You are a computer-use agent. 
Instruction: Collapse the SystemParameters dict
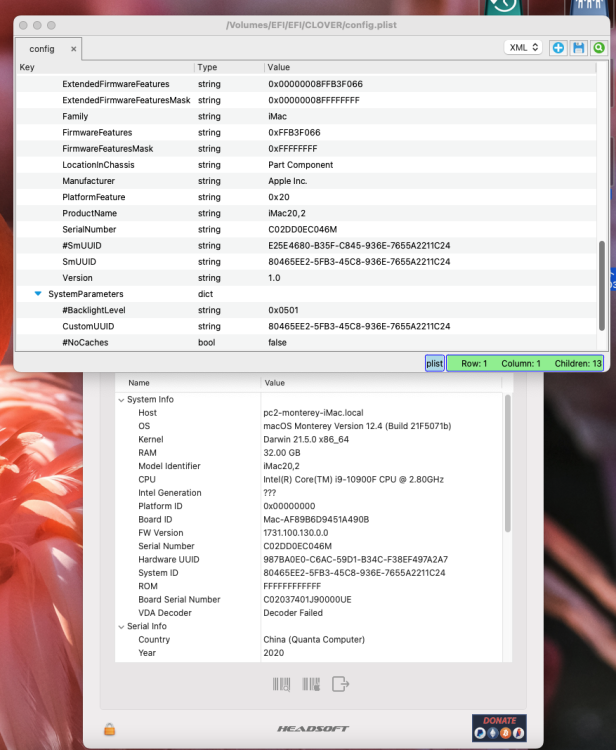(x=38, y=294)
